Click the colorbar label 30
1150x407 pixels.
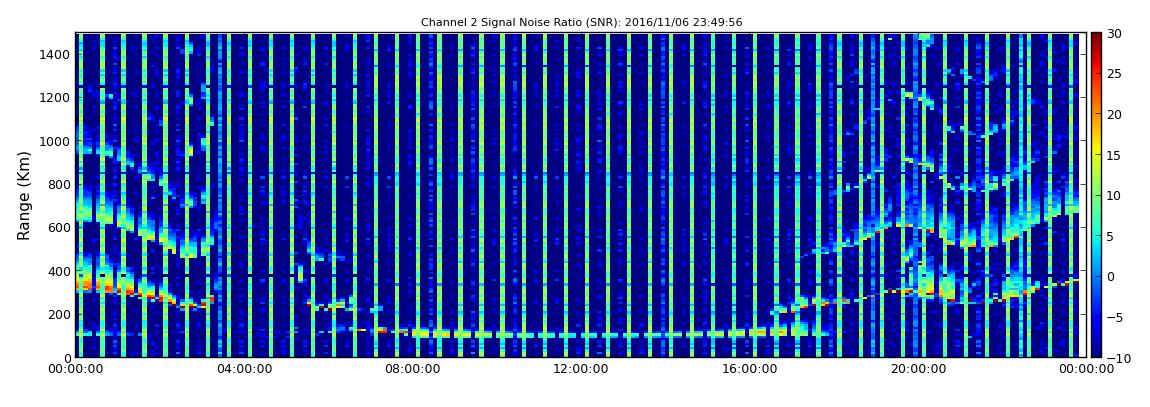(x=1115, y=34)
